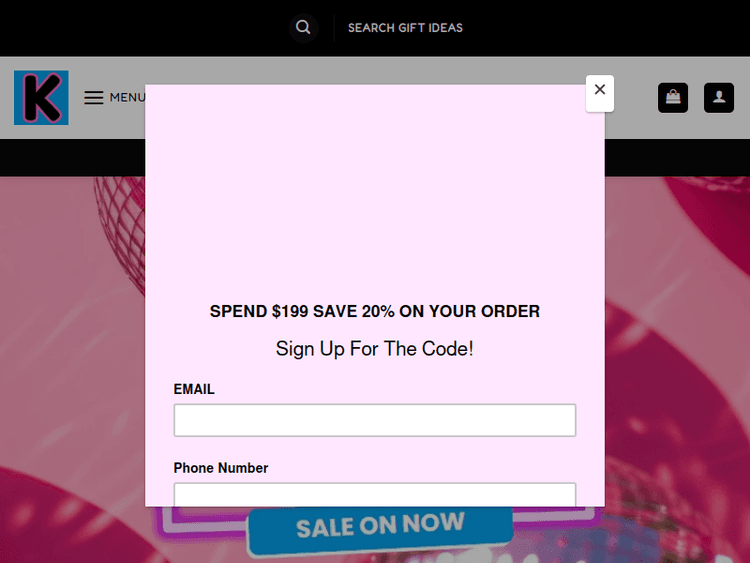This screenshot has height=563, width=750.
Task: Click the divider beside the search icon
Action: tap(333, 28)
